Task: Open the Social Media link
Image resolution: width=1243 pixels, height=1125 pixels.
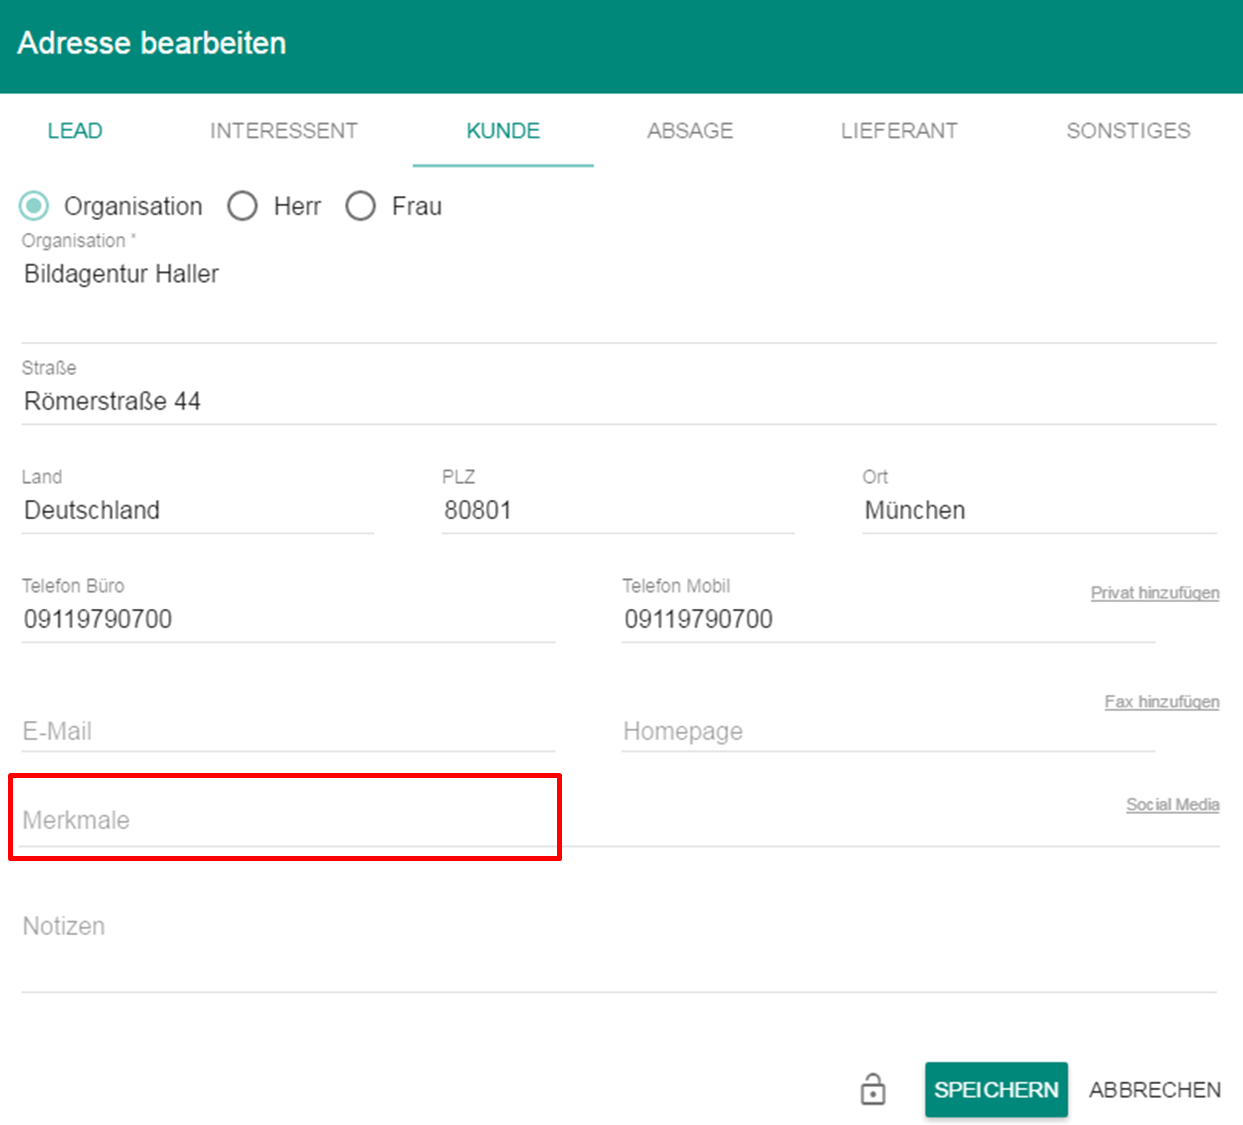Action: 1172,805
